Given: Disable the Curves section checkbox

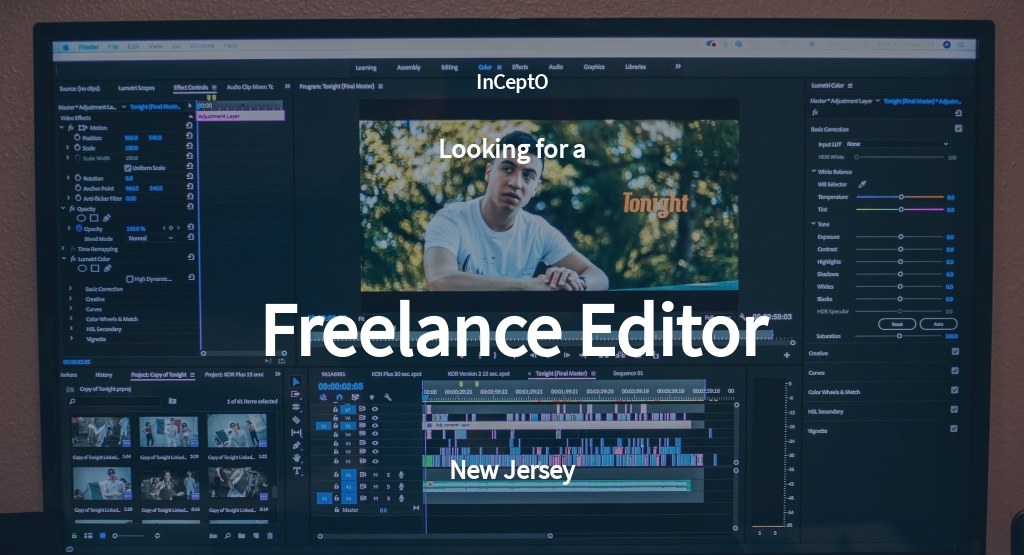Looking at the screenshot, I should coord(955,371).
